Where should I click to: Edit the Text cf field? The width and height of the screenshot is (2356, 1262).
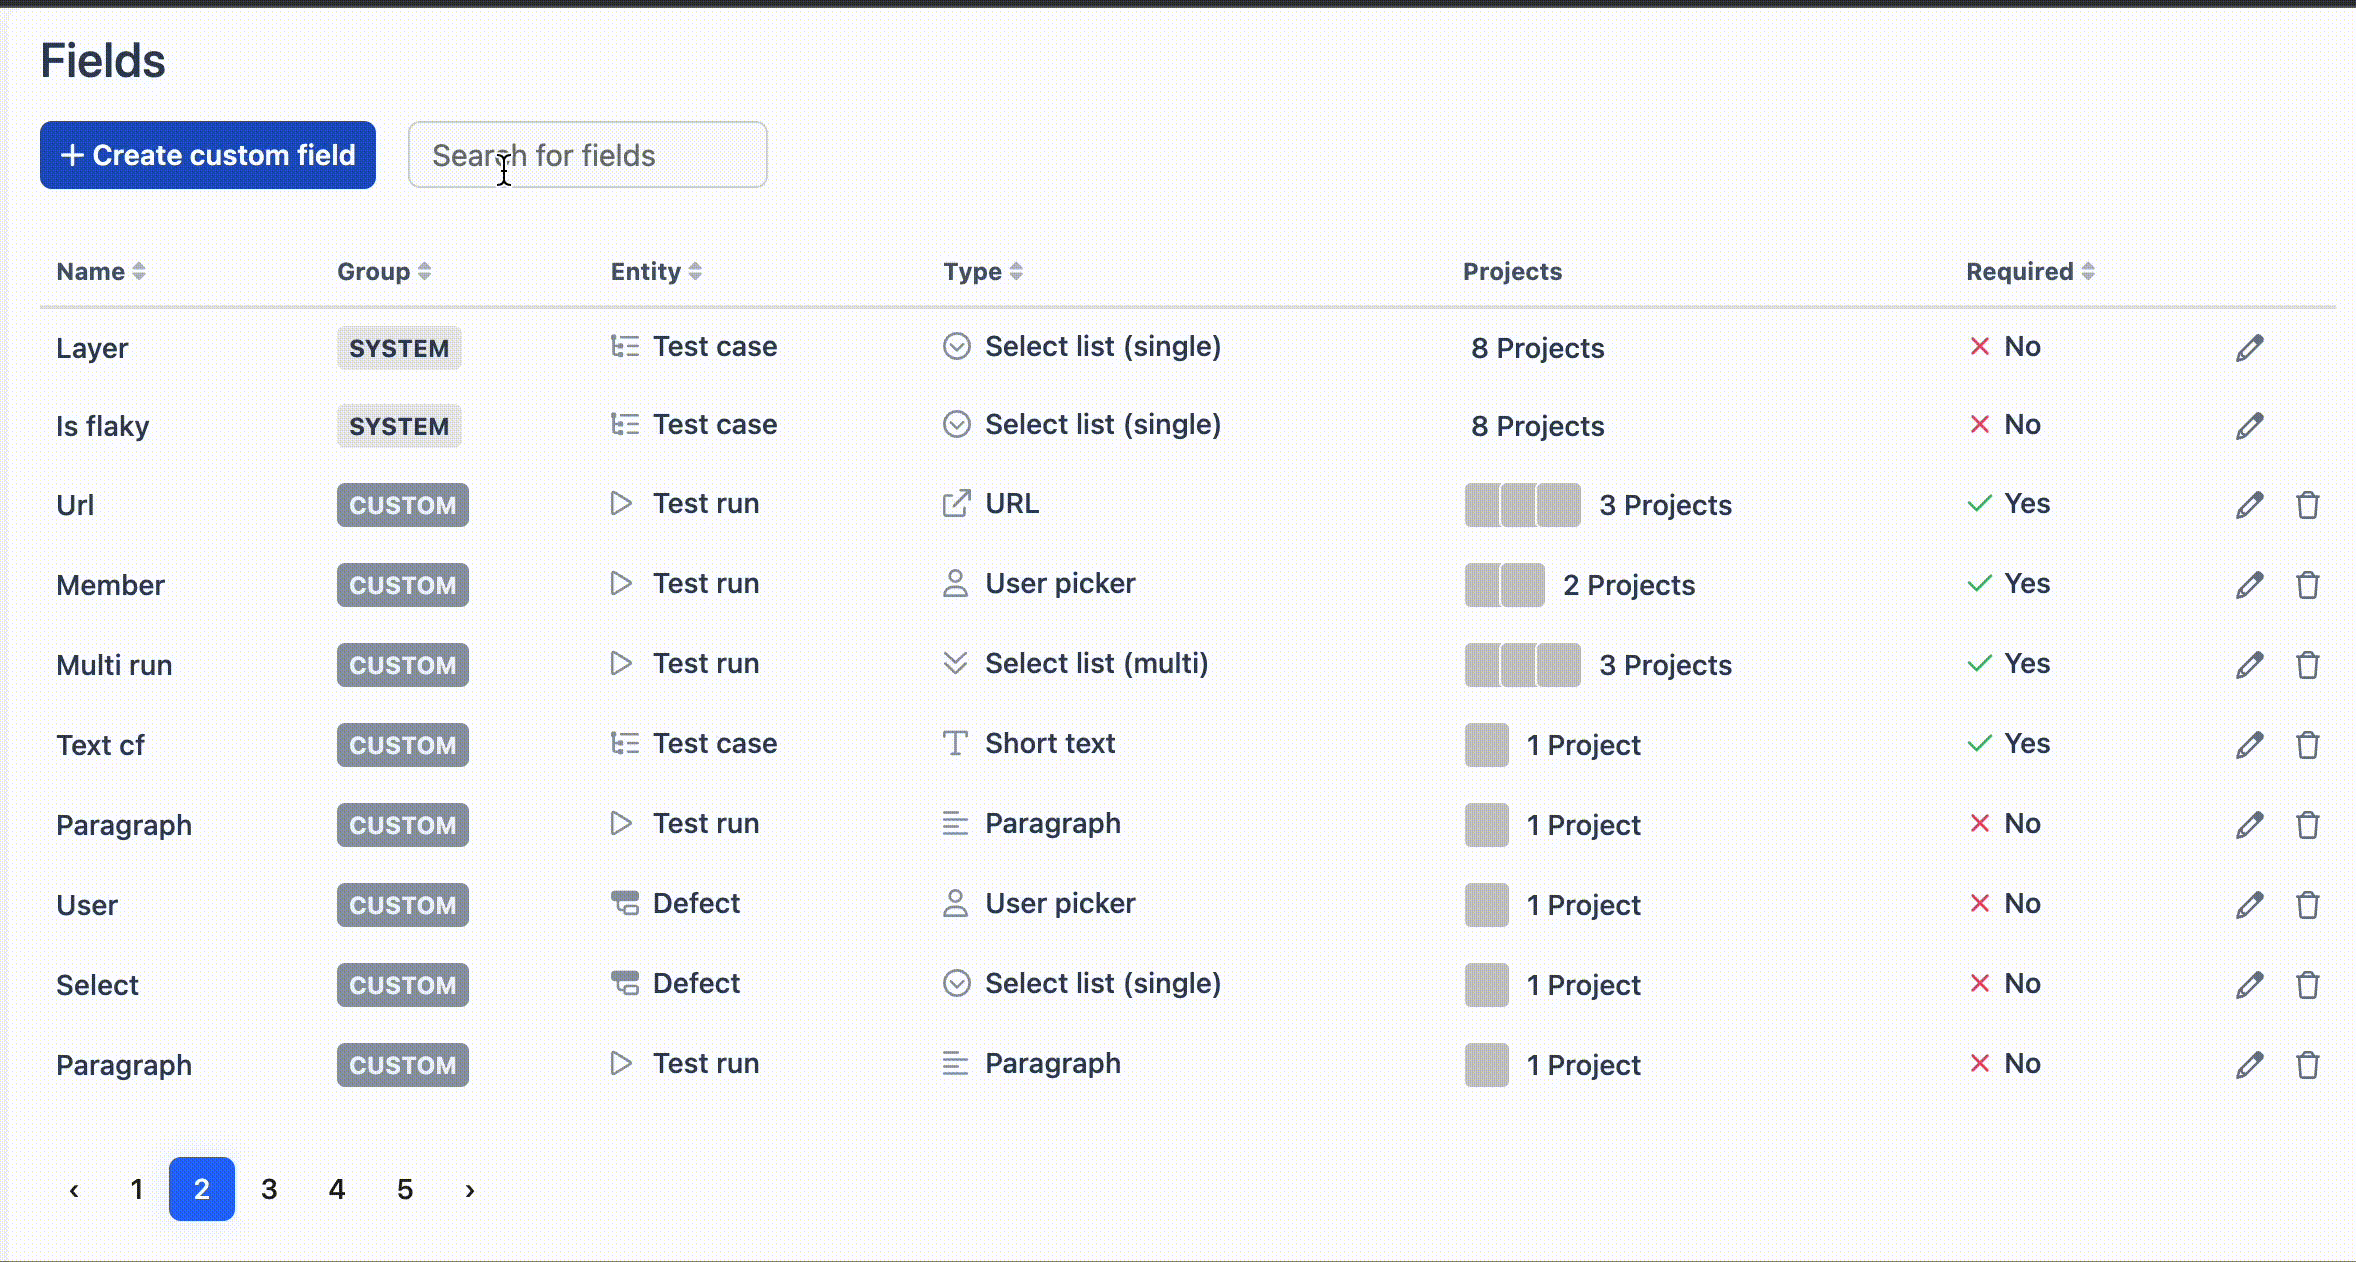coord(2249,745)
